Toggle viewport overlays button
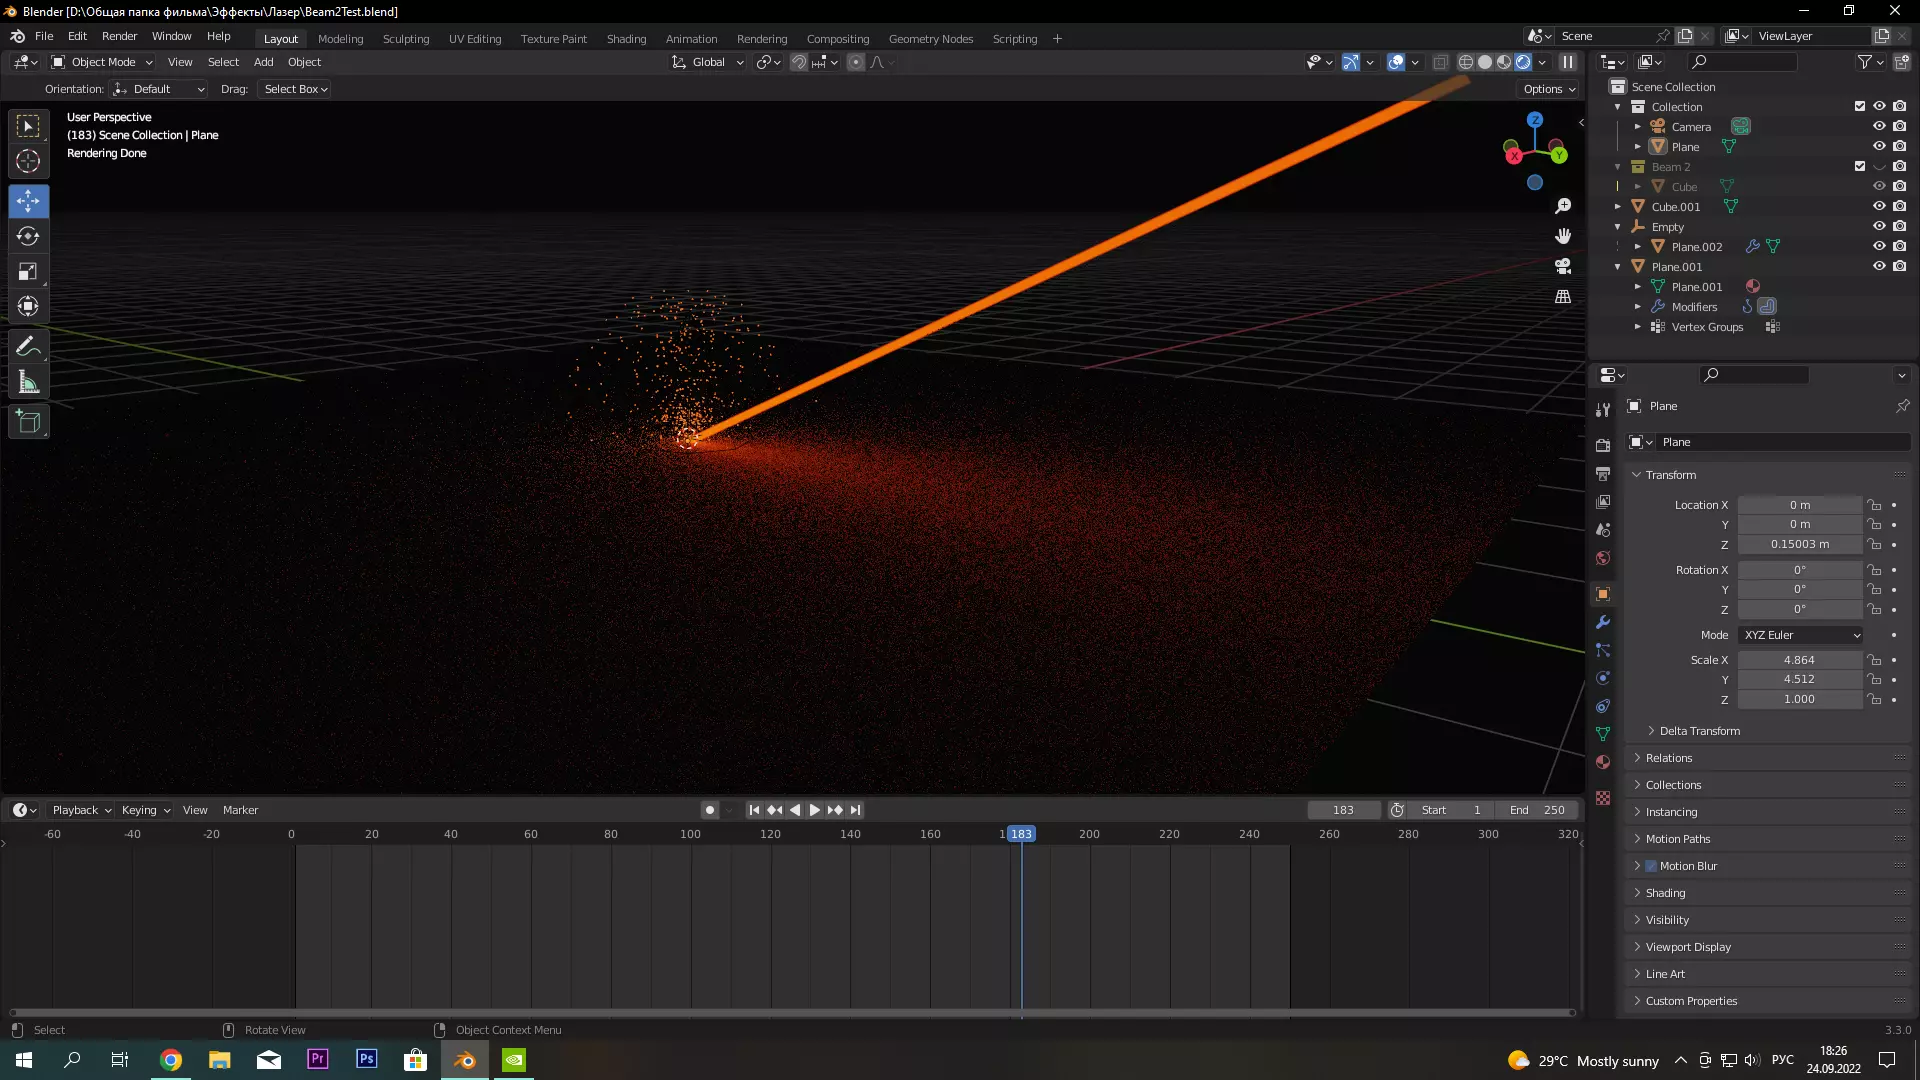Viewport: 1920px width, 1080px height. [x=1397, y=62]
